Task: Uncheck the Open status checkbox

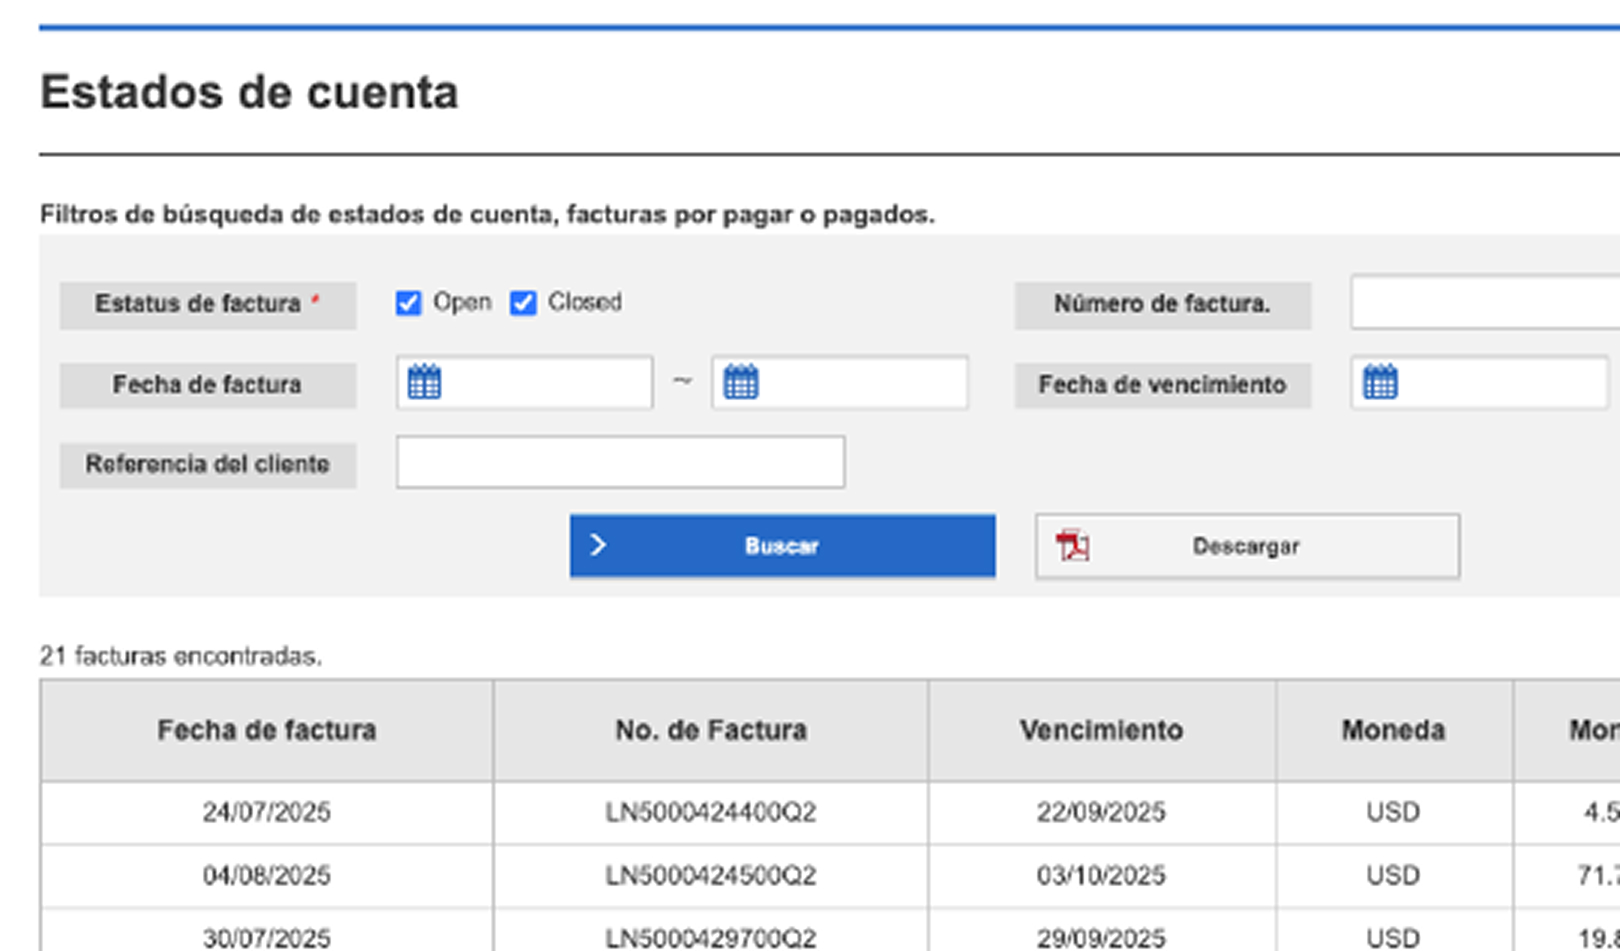Action: click(408, 303)
